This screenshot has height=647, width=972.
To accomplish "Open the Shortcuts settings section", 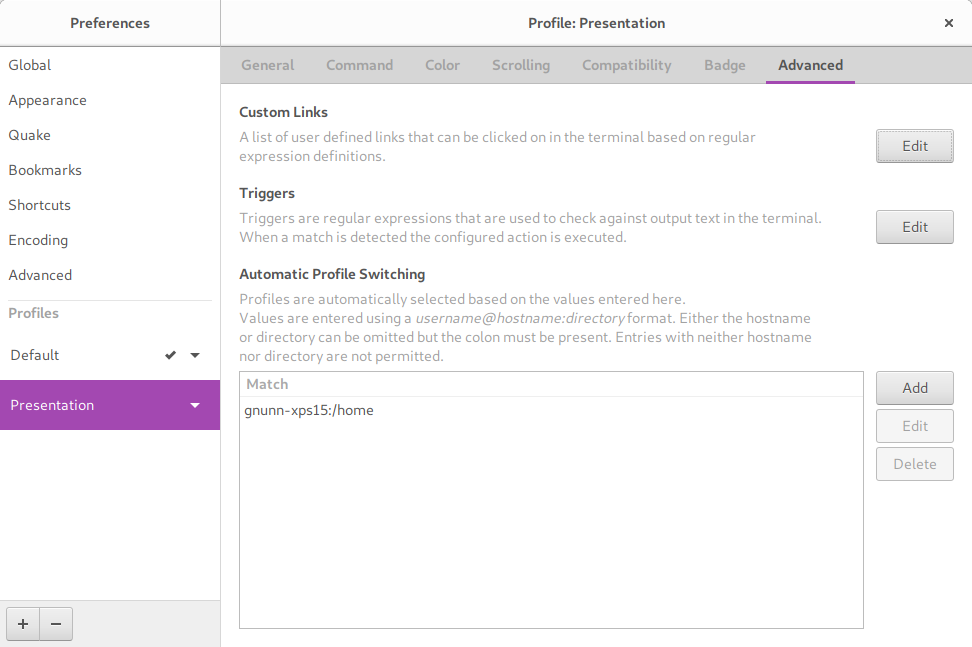I will pyautogui.click(x=39, y=205).
